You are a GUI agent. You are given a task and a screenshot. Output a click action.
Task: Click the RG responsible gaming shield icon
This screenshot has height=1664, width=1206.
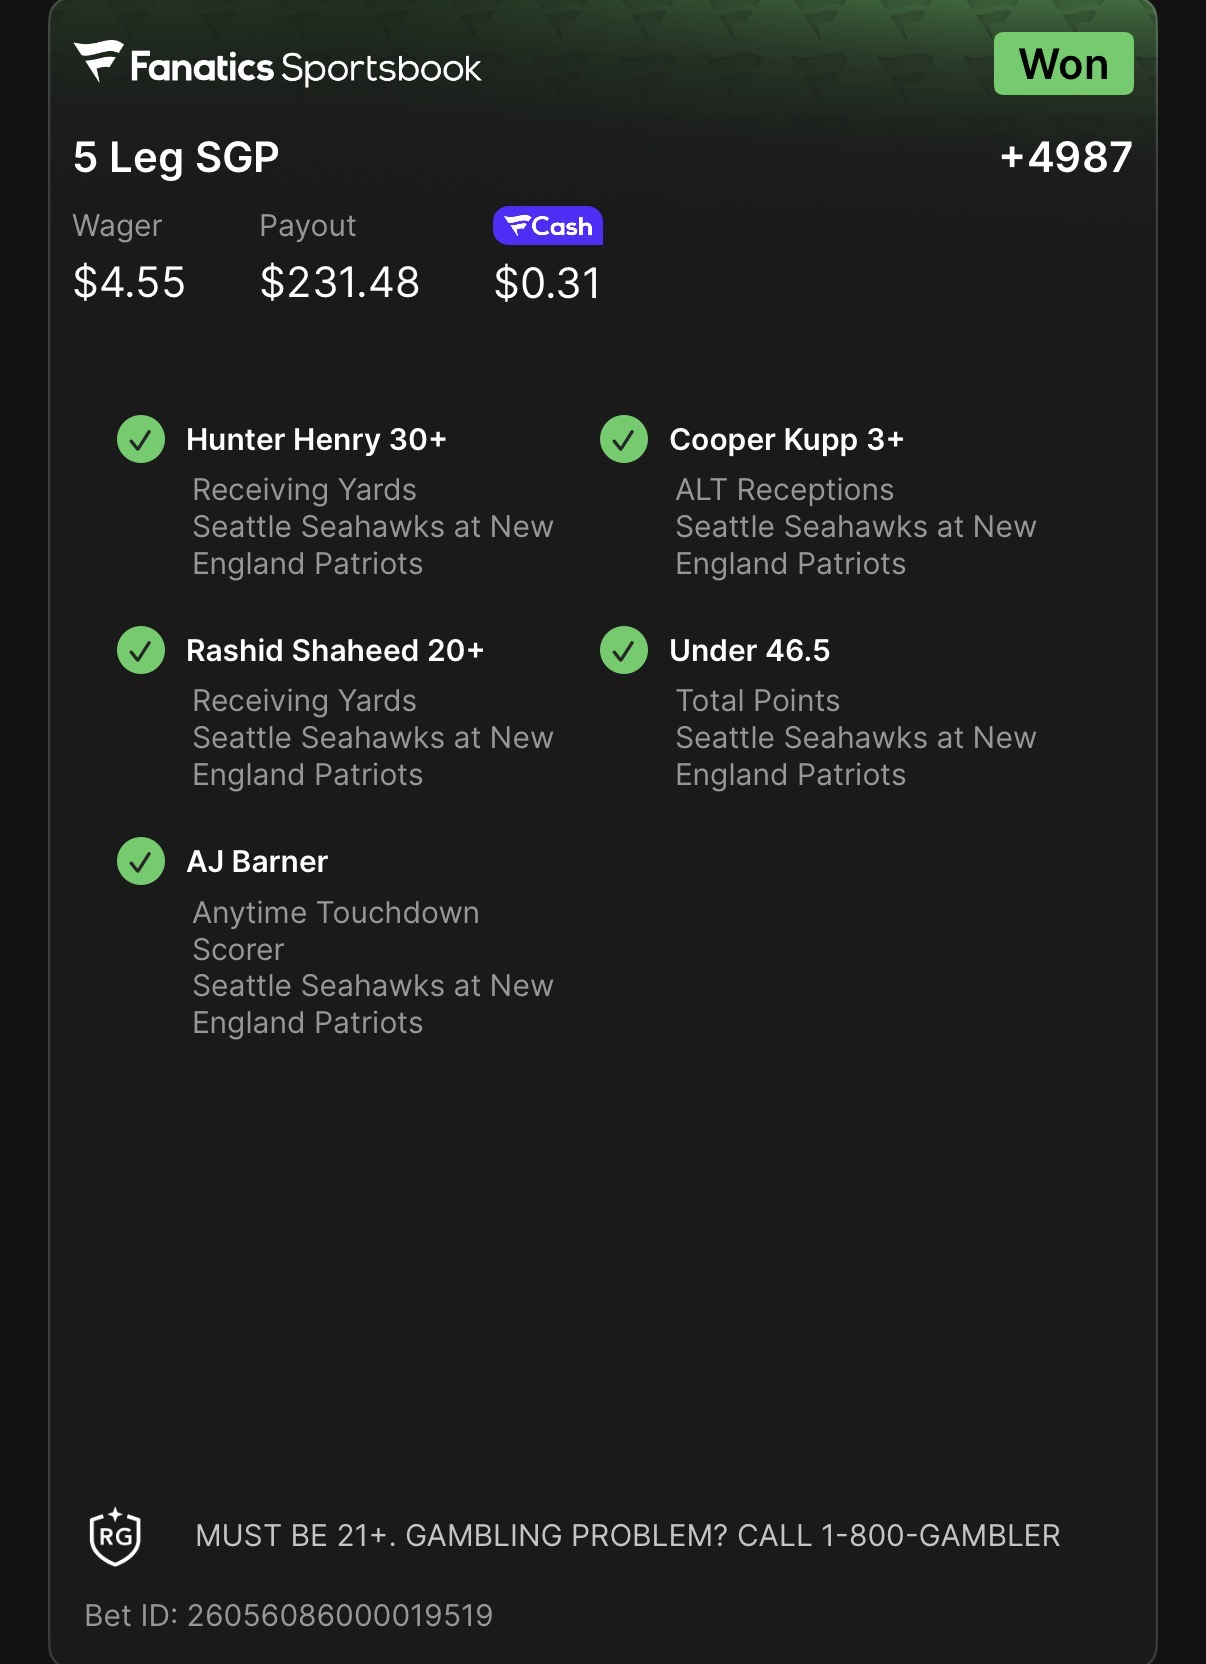tap(115, 1536)
